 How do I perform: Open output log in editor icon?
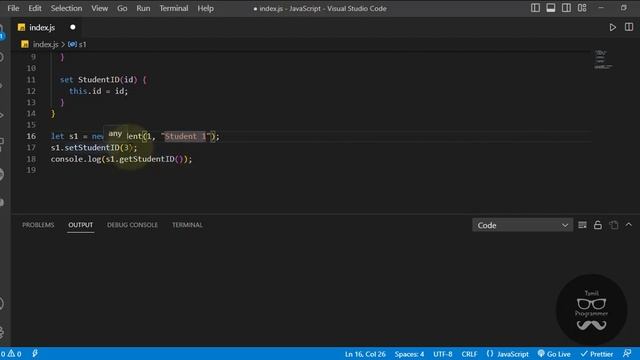613,225
